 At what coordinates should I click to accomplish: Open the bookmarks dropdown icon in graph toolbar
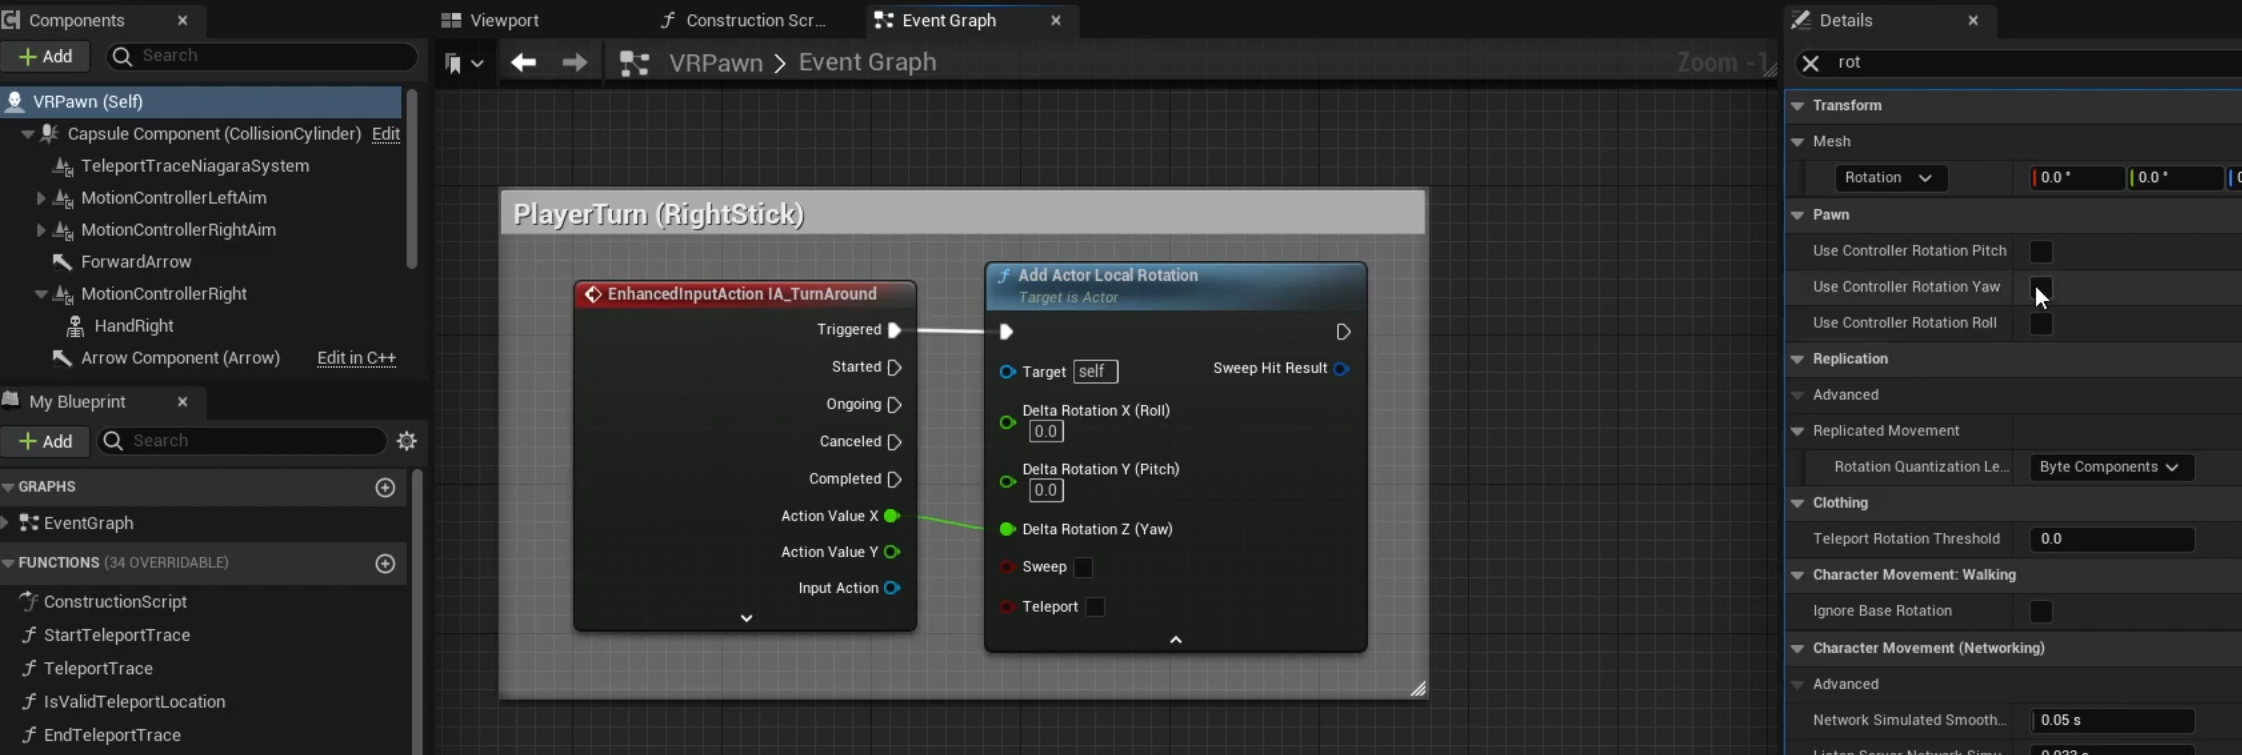(463, 63)
